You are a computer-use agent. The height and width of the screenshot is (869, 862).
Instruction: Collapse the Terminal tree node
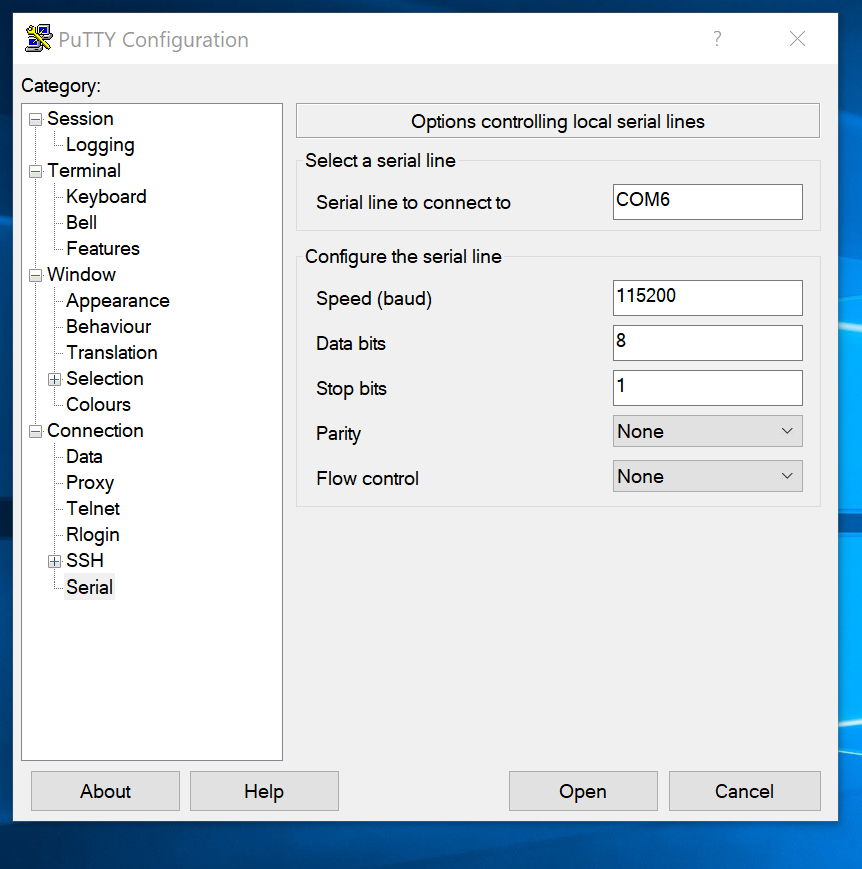(x=35, y=171)
